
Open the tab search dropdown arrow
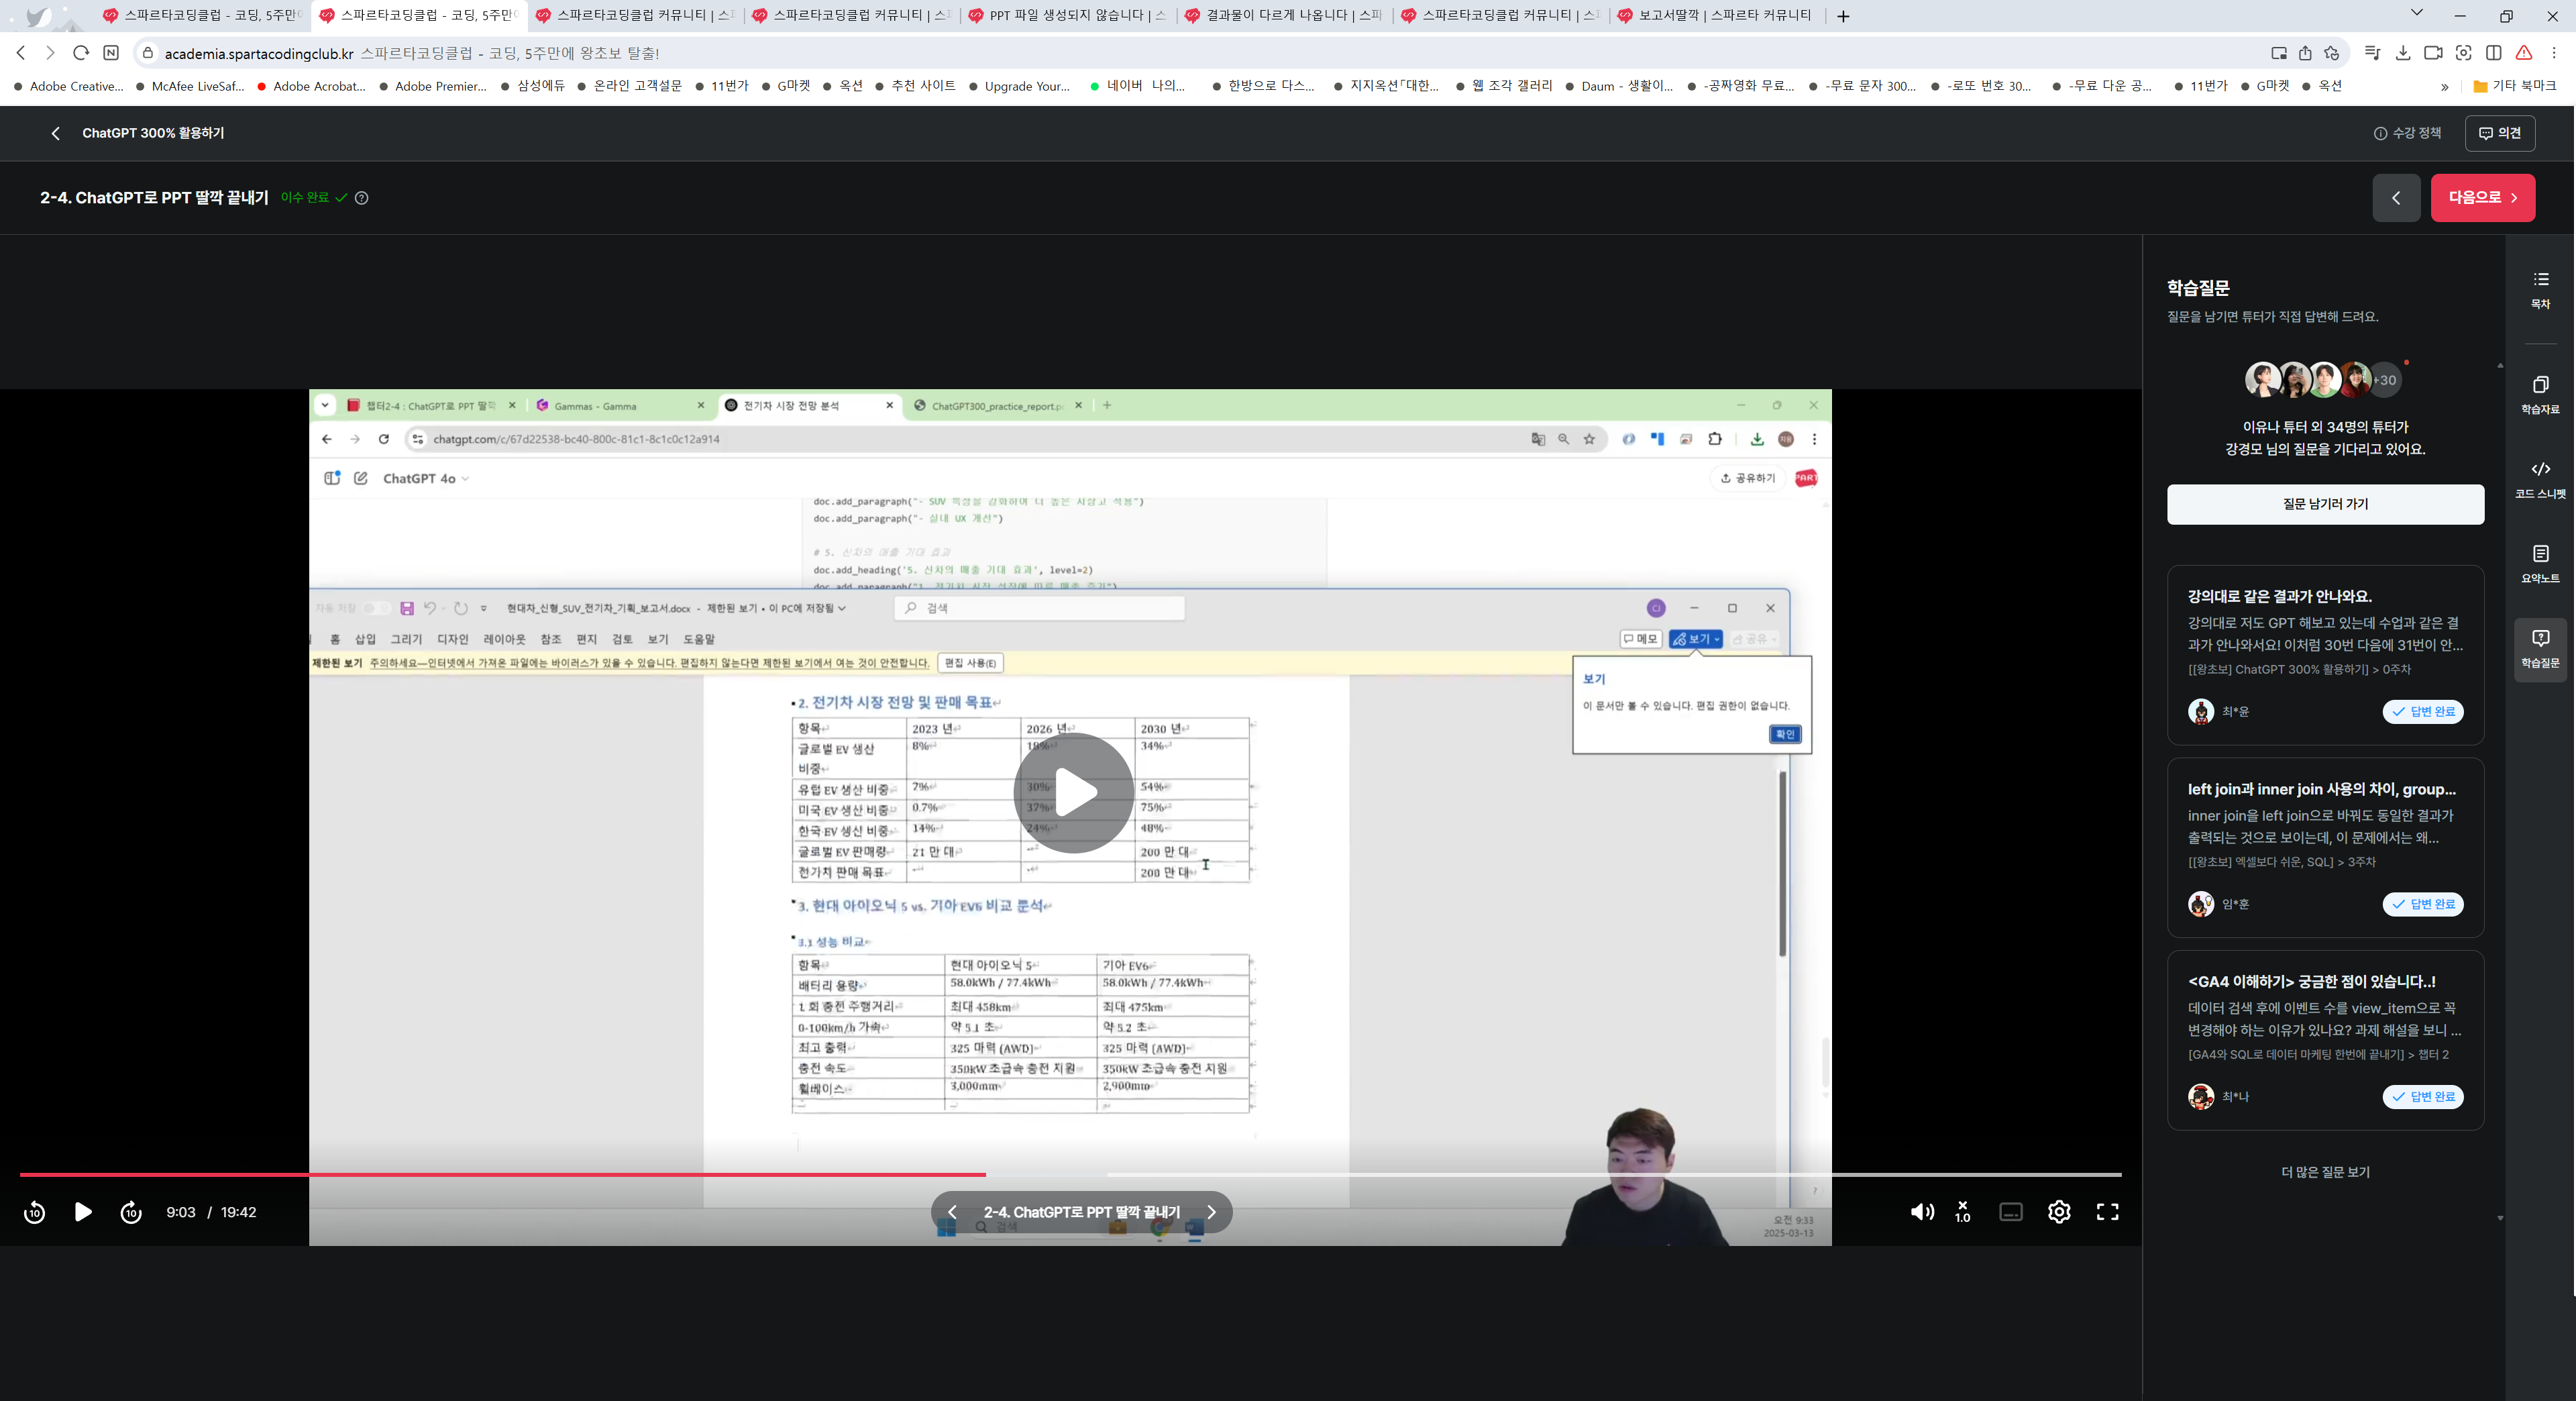pos(2416,14)
